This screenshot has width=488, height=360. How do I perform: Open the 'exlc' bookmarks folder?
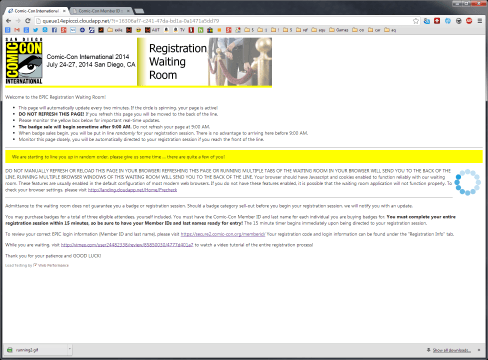[115, 30]
